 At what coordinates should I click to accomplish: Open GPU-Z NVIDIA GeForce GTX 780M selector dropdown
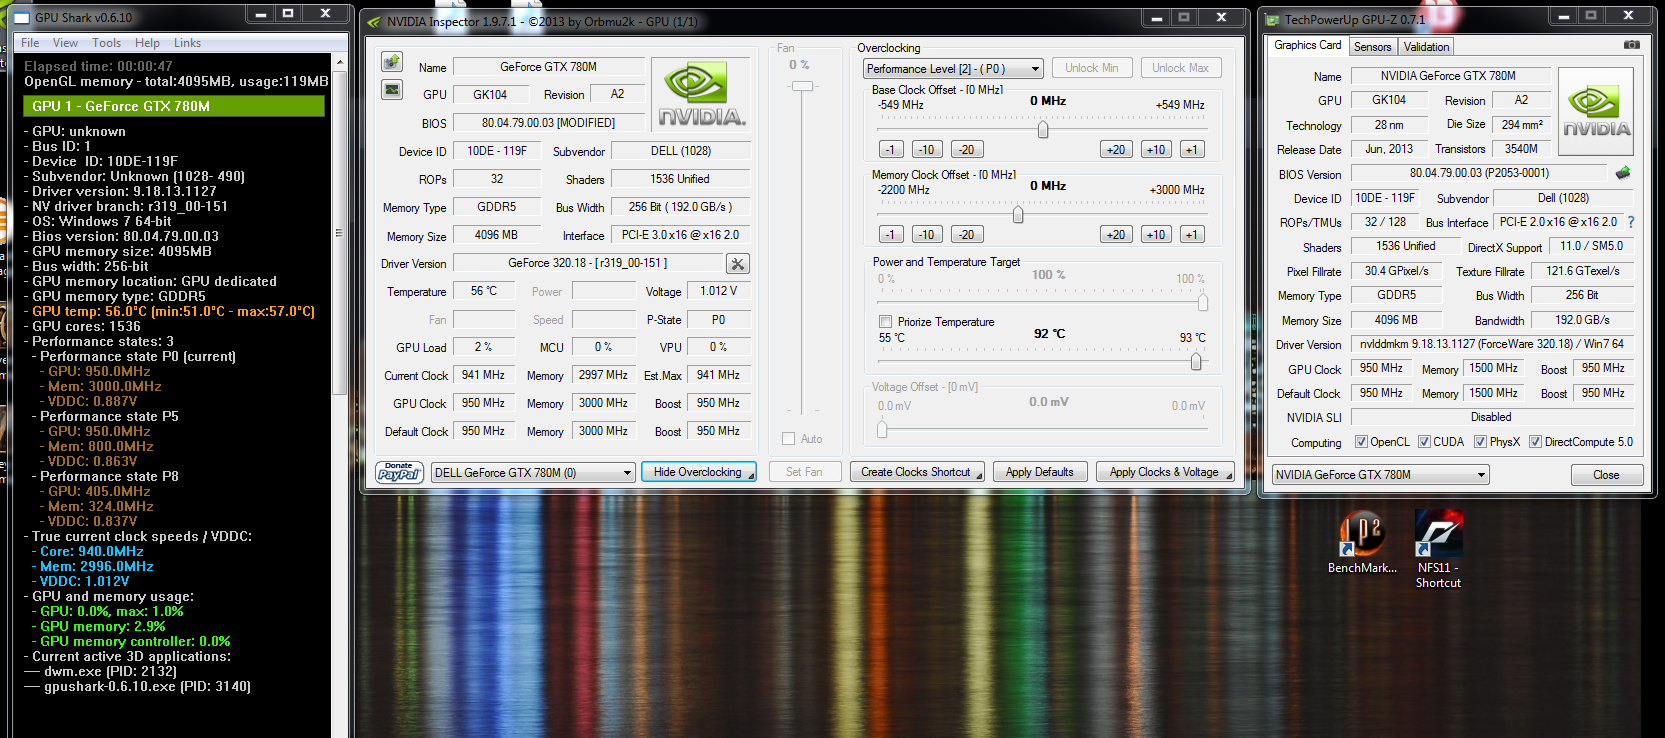click(x=1380, y=475)
